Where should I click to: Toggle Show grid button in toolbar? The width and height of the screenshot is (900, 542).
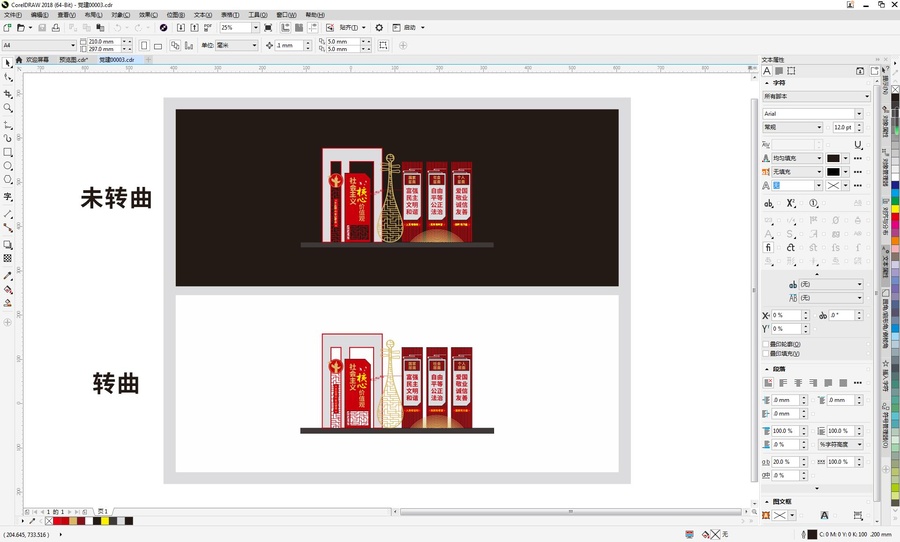point(298,28)
